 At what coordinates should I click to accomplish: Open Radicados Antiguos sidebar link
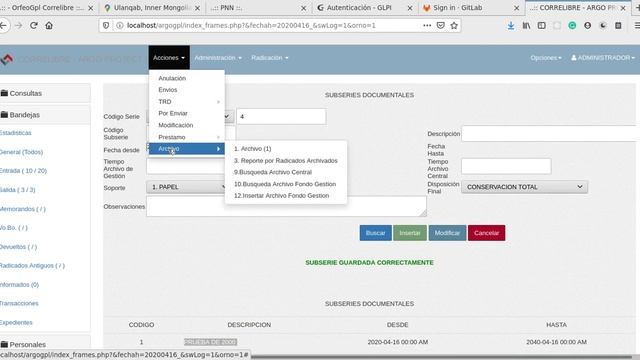tap(32, 266)
